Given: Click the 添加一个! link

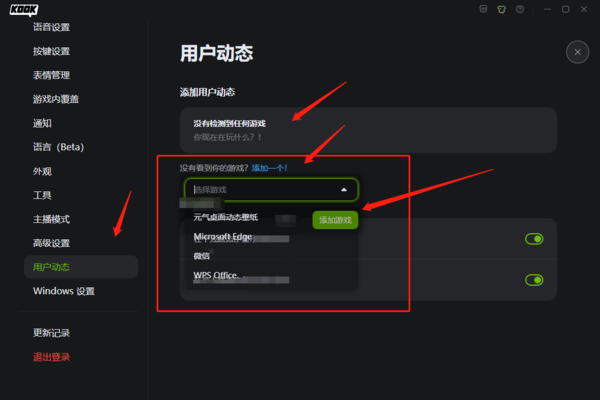Looking at the screenshot, I should [269, 168].
